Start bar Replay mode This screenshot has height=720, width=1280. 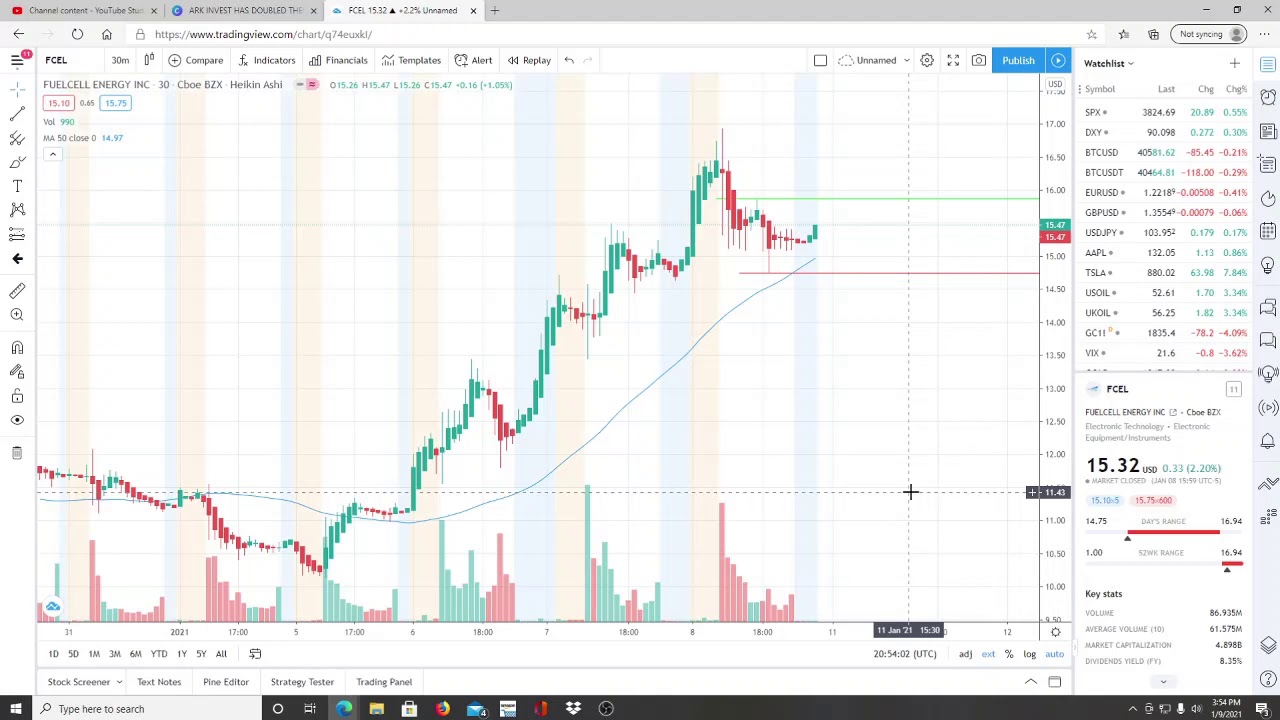click(529, 60)
